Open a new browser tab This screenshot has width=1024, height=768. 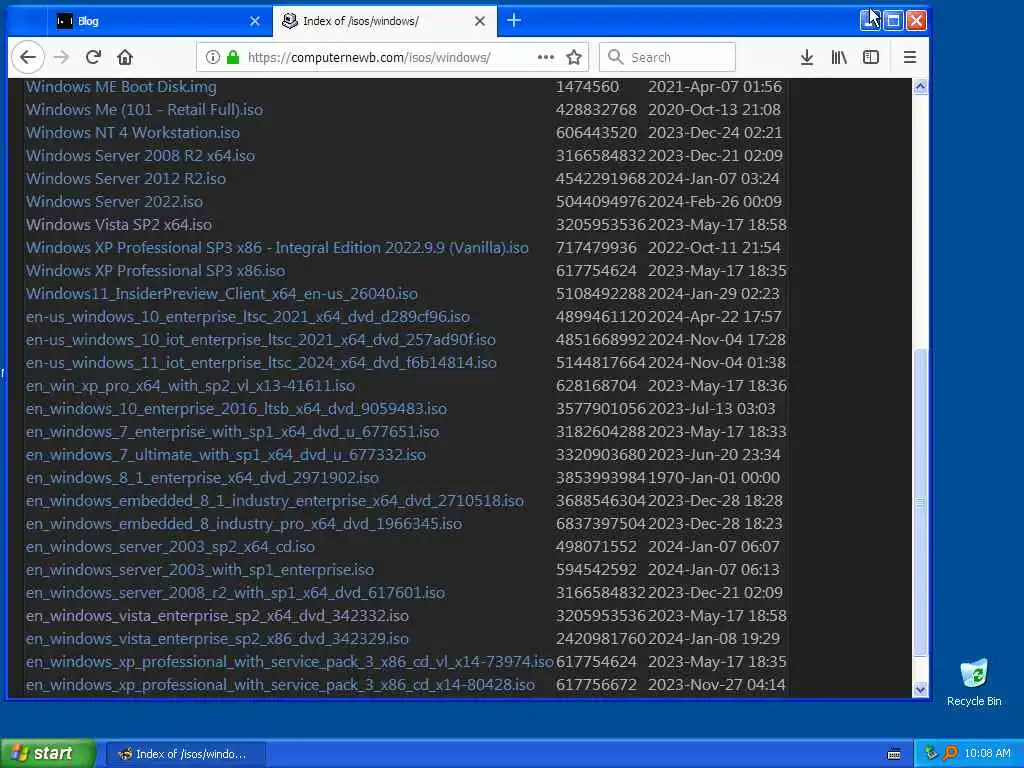pos(514,20)
